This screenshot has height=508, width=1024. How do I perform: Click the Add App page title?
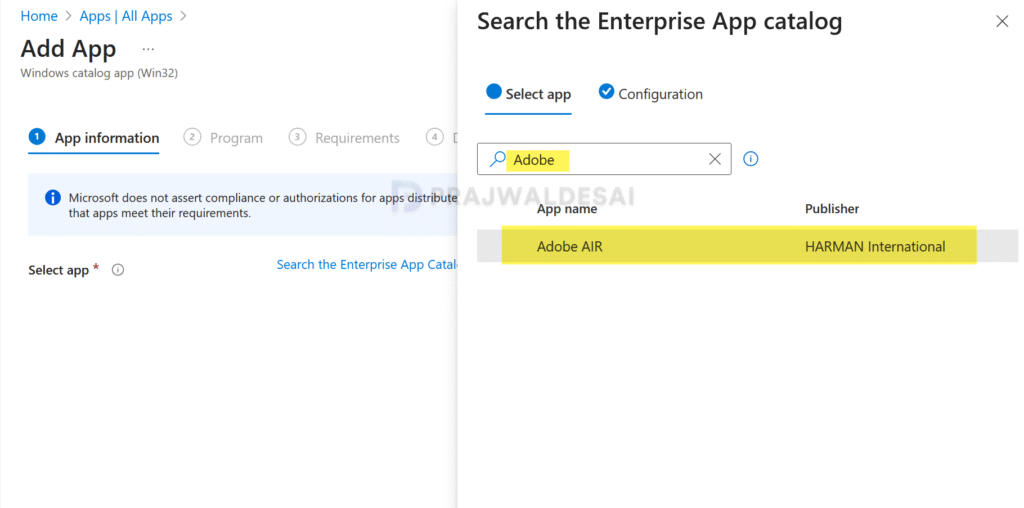(69, 49)
